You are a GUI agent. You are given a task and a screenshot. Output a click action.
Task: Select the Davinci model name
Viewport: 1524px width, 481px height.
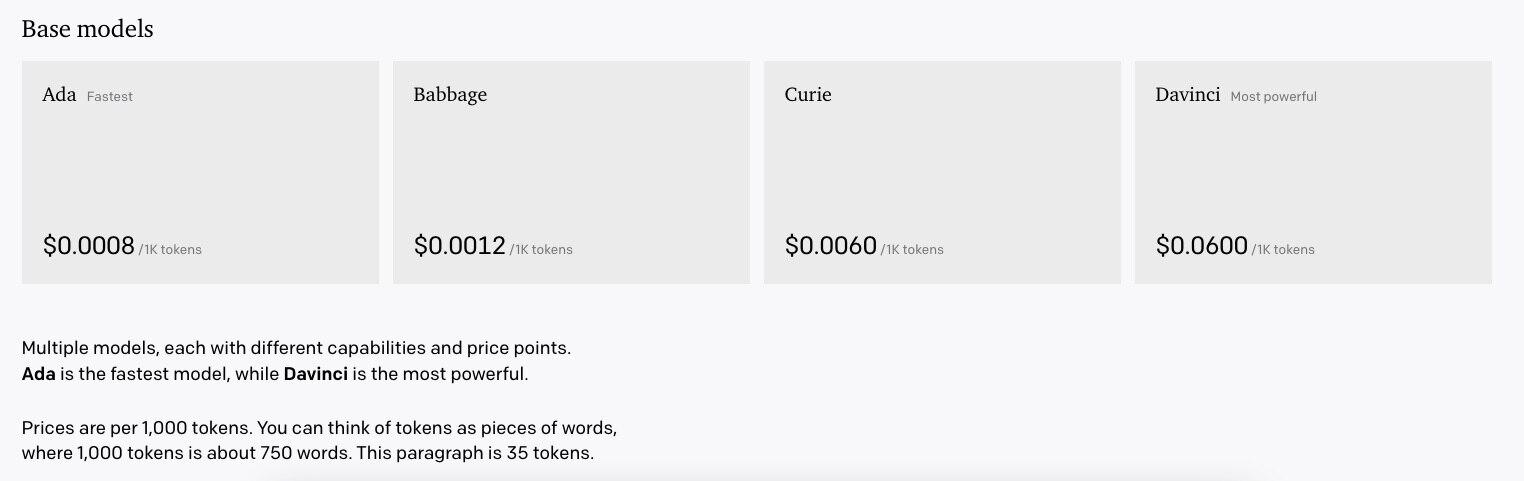tap(1188, 95)
